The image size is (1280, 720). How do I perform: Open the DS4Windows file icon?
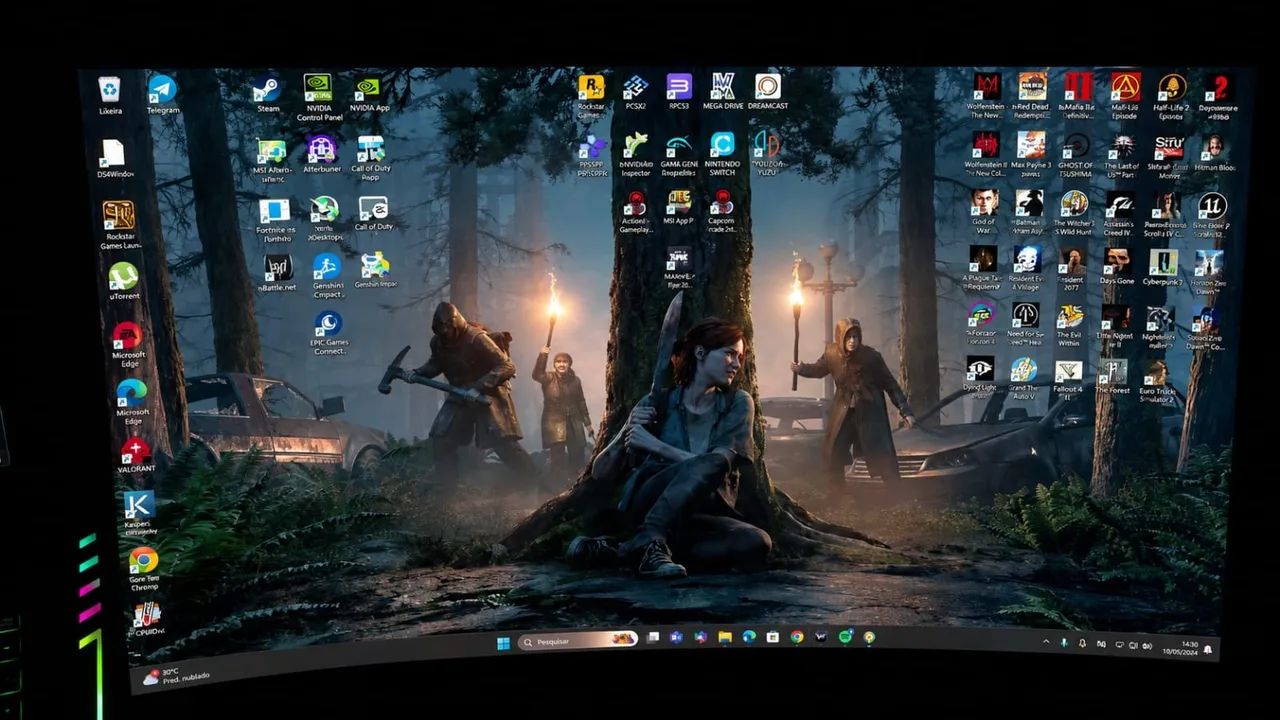pyautogui.click(x=113, y=159)
